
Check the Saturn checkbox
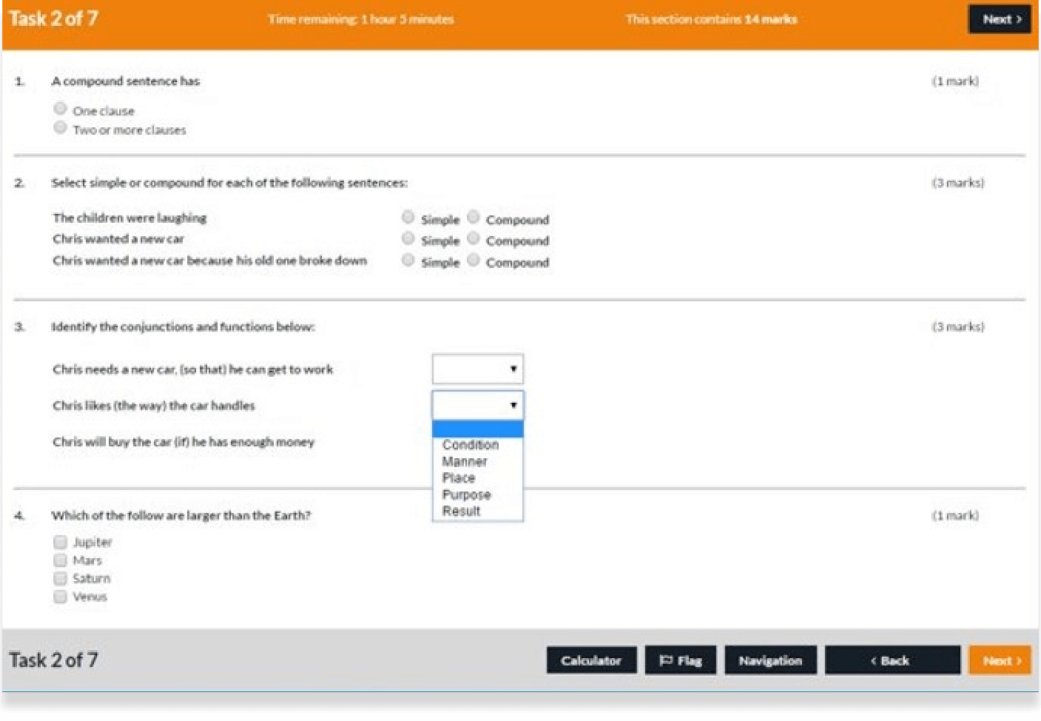[x=60, y=579]
